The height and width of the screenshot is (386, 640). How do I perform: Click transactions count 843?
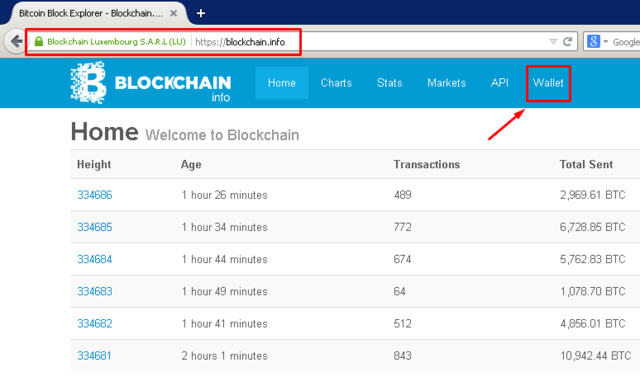click(x=402, y=356)
